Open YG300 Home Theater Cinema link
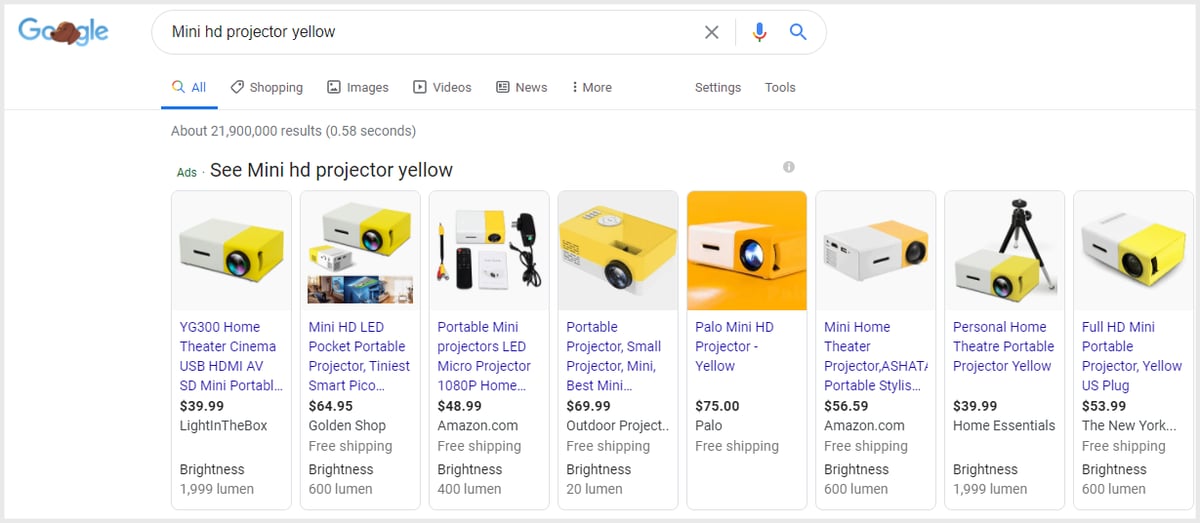The width and height of the screenshot is (1200, 523). tap(231, 356)
